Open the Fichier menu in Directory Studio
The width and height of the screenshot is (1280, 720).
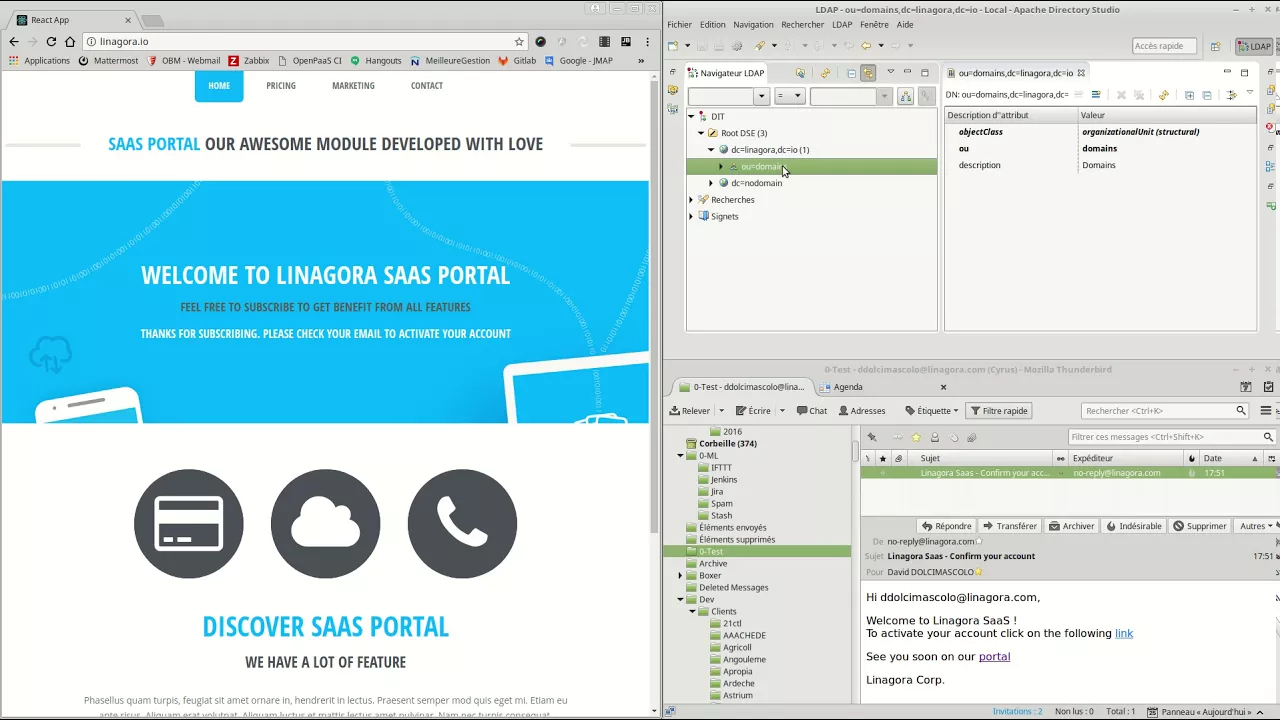click(679, 25)
